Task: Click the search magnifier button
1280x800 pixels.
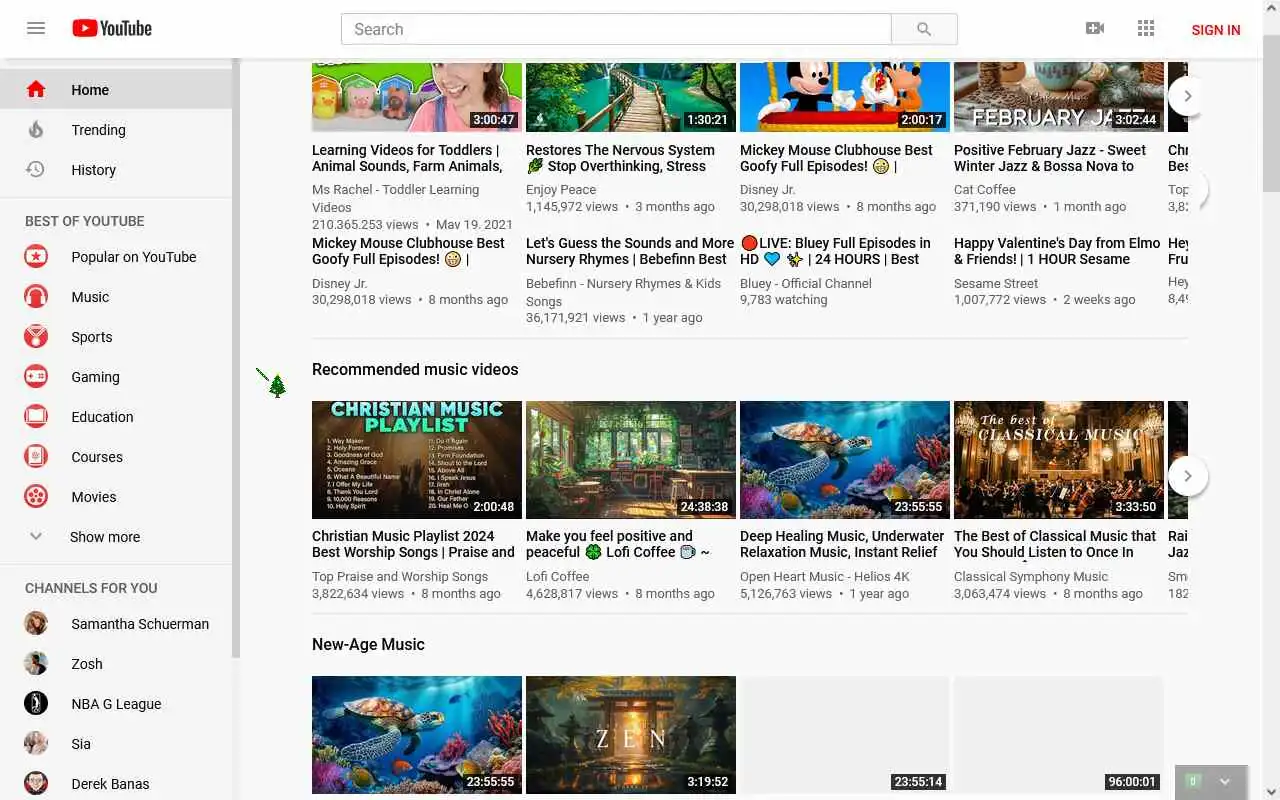Action: pyautogui.click(x=924, y=29)
